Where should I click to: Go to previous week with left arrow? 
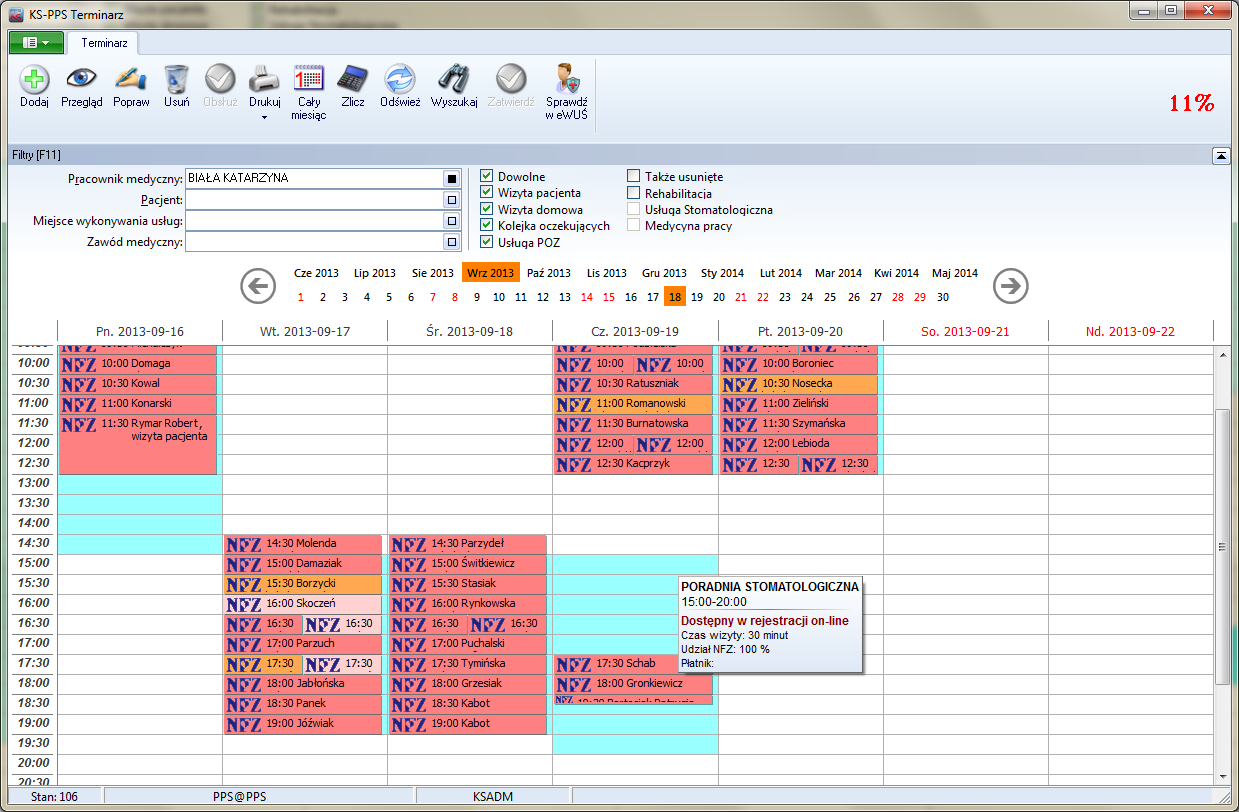tap(258, 287)
